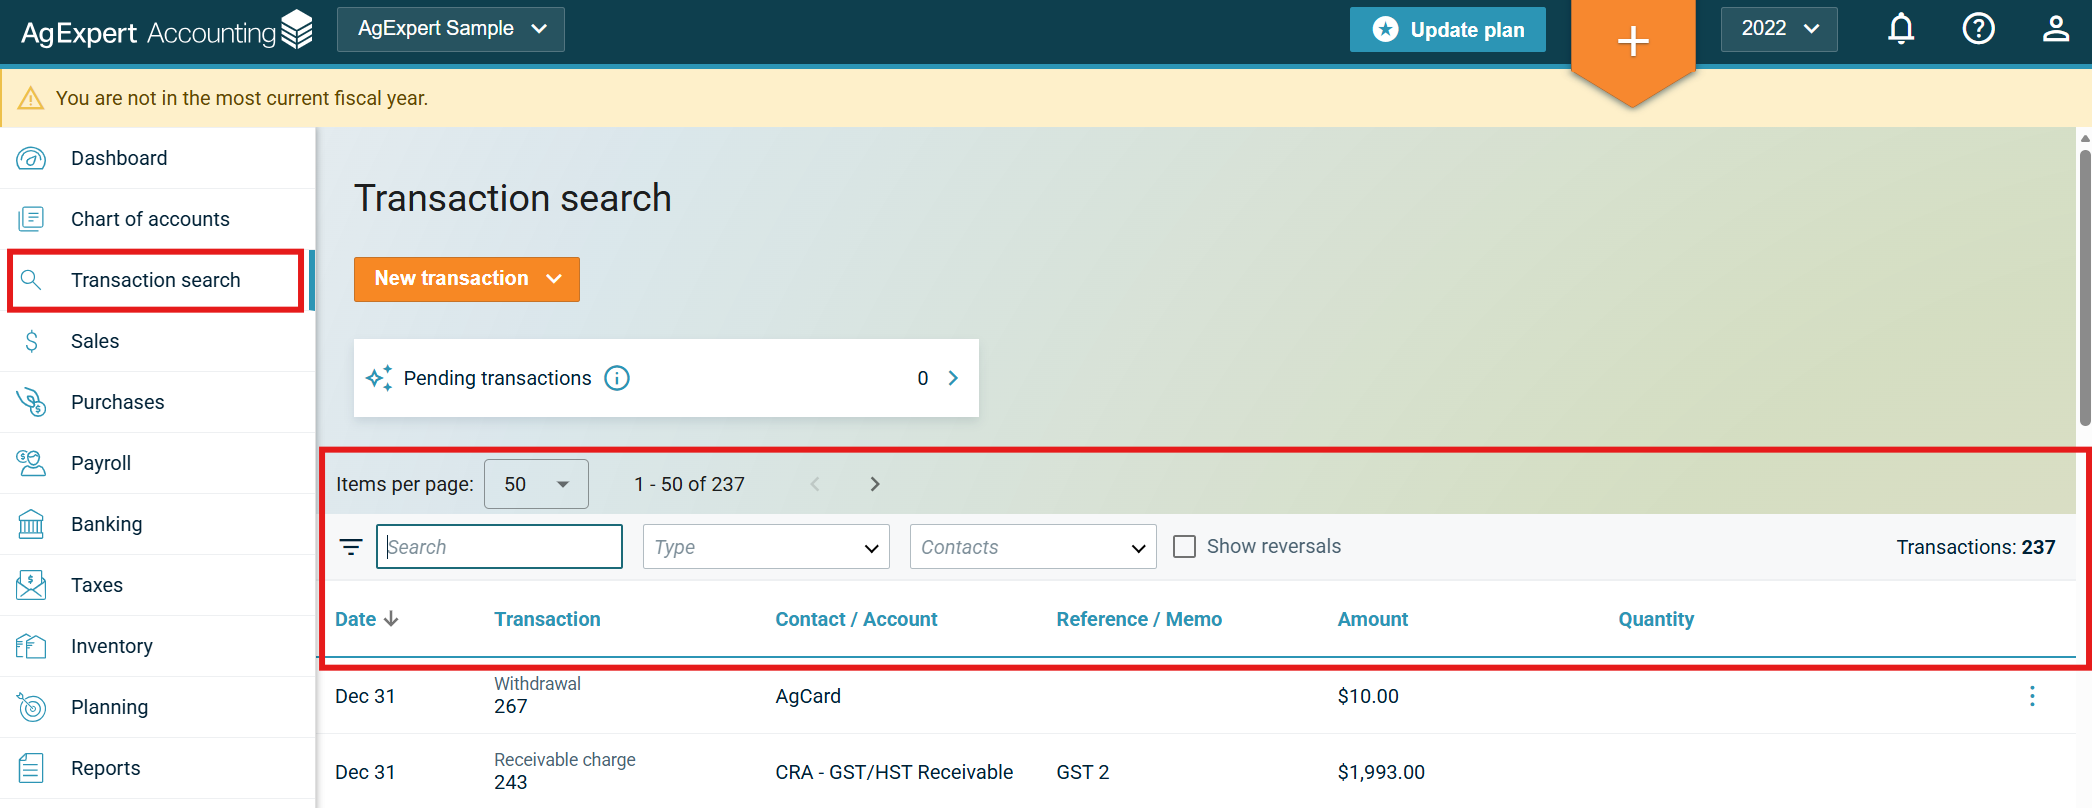
Task: Click the orange plus quick-add button
Action: [x=1633, y=41]
